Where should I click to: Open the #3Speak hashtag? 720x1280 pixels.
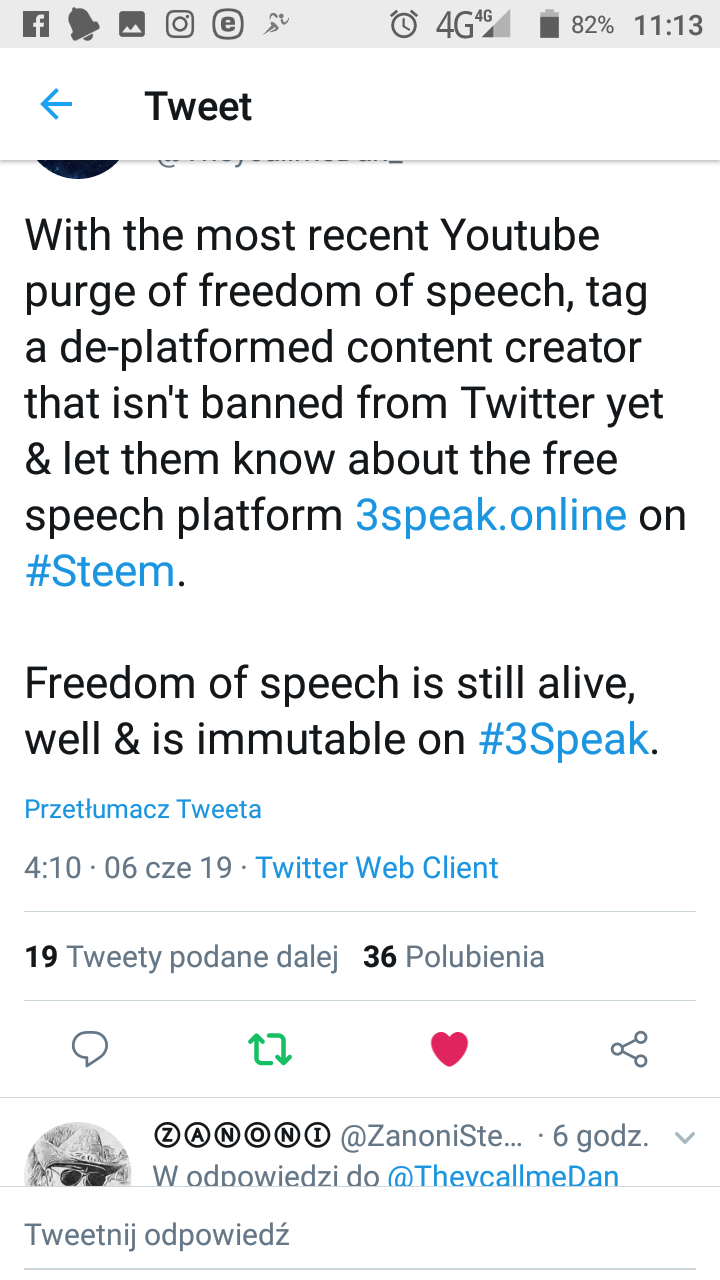[564, 739]
